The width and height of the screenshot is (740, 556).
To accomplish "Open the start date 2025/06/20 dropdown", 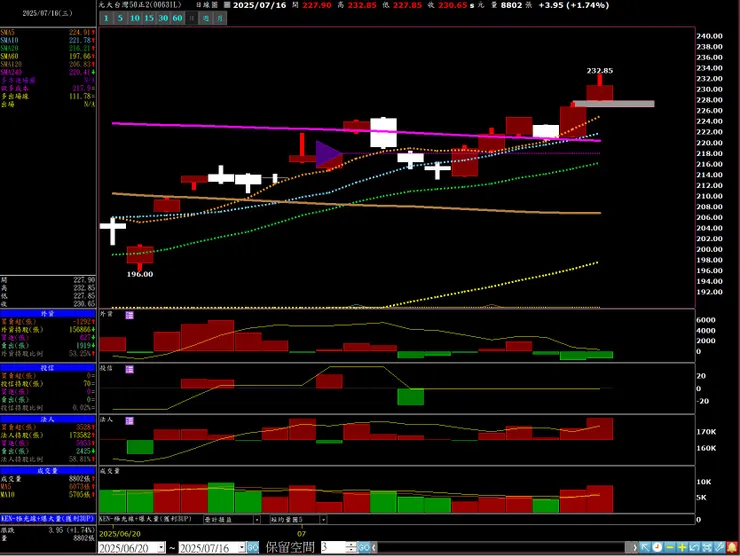I will coord(161,548).
